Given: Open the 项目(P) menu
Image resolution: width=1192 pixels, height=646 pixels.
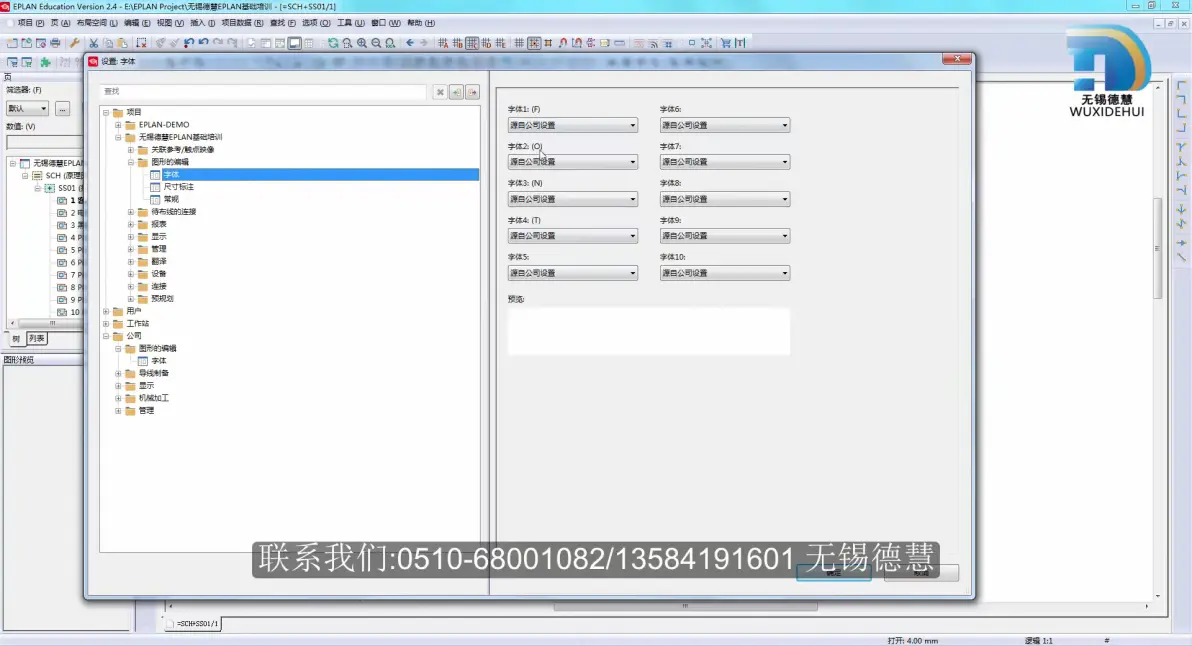Looking at the screenshot, I should [x=30, y=23].
